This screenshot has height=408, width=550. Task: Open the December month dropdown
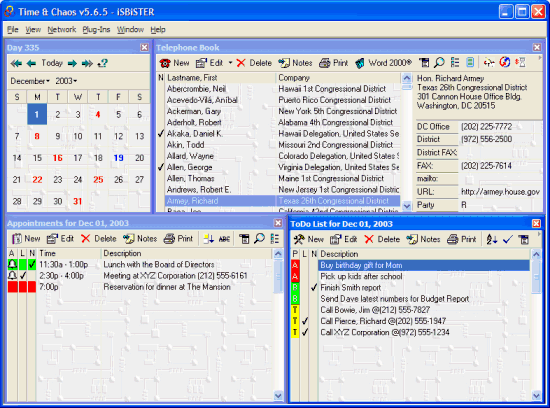(30, 81)
